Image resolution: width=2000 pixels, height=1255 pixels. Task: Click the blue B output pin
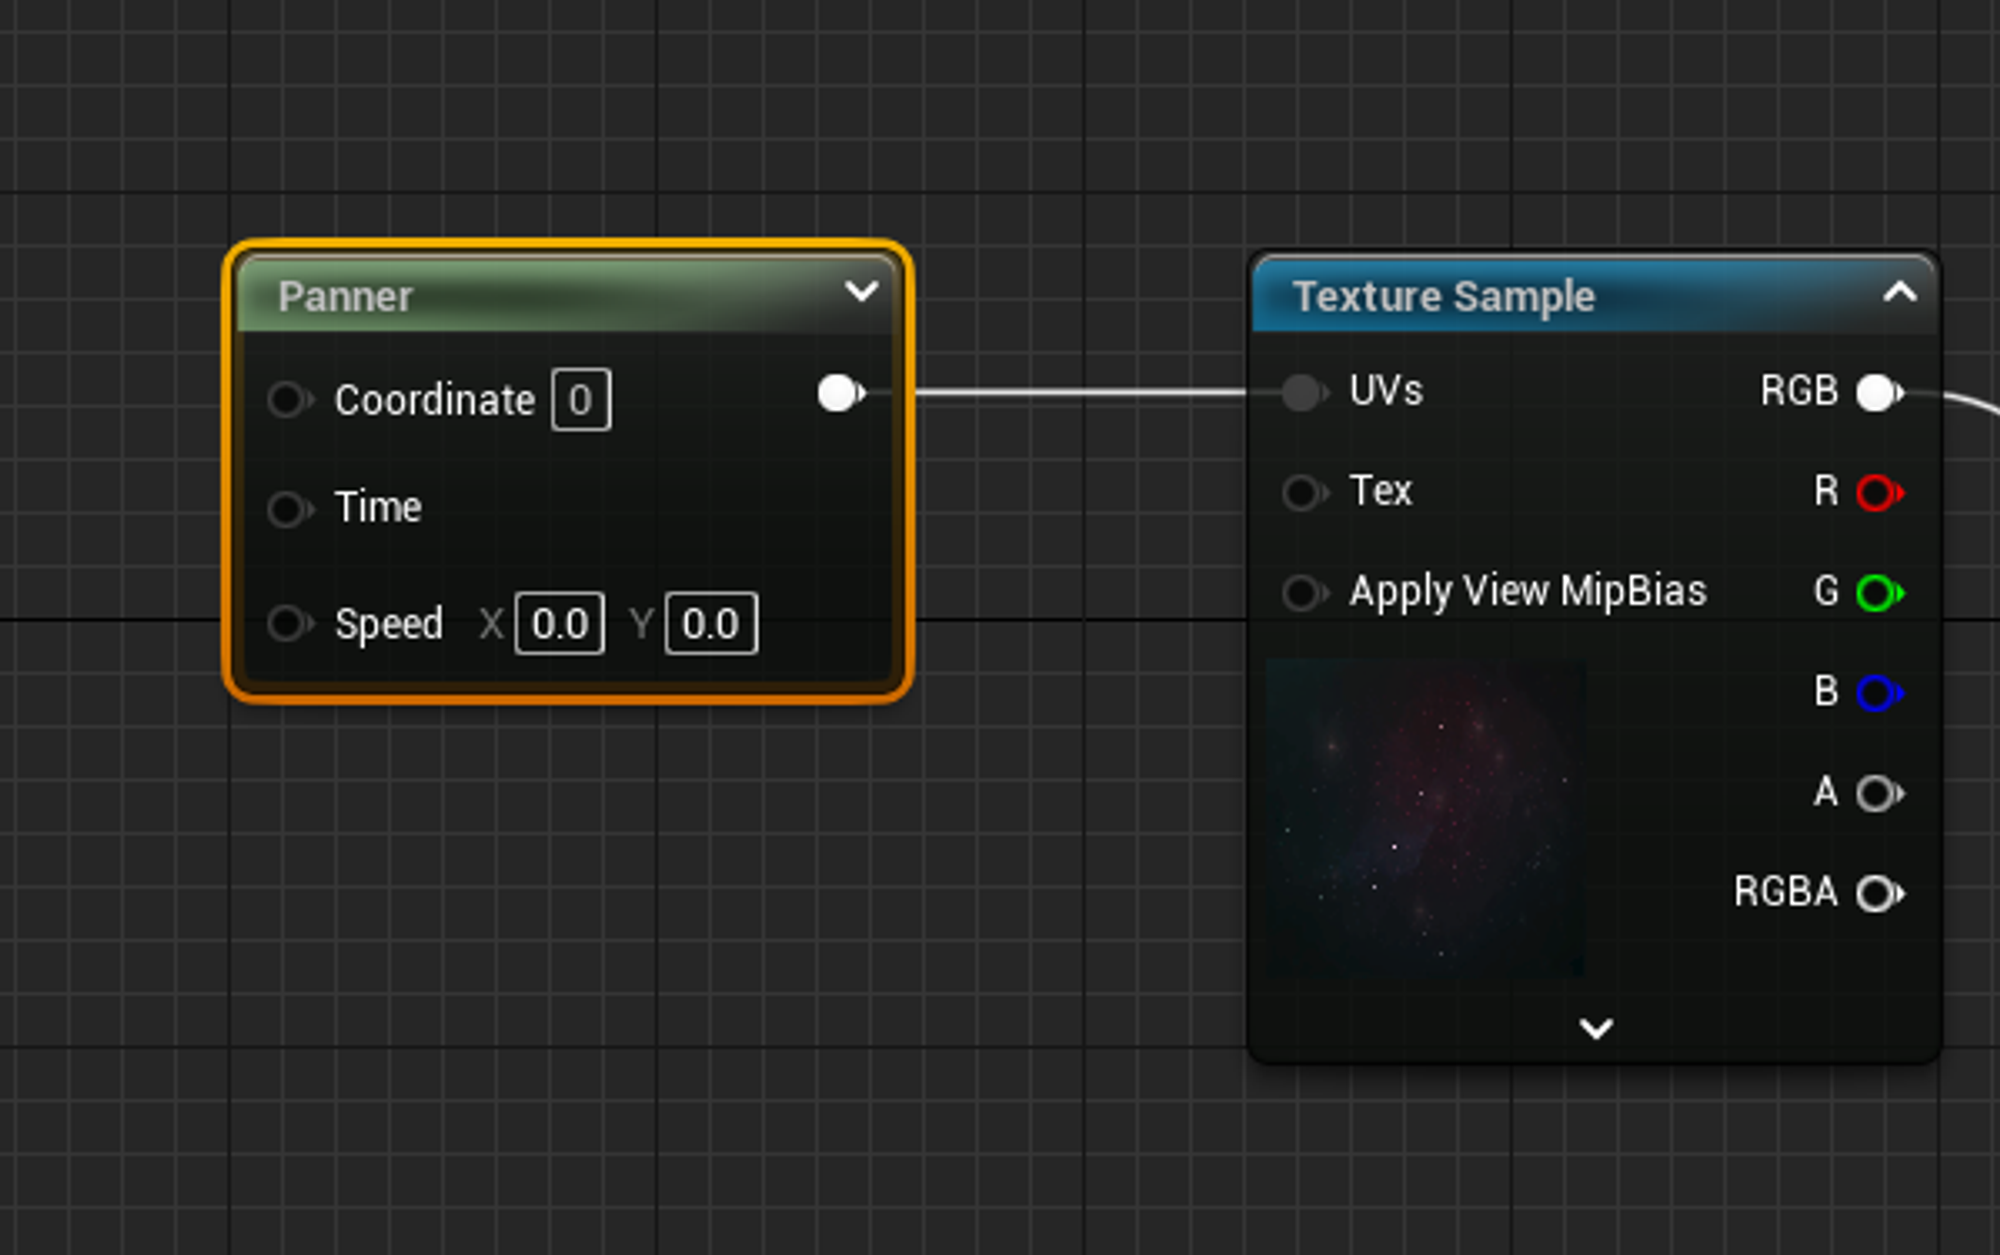pyautogui.click(x=1879, y=692)
